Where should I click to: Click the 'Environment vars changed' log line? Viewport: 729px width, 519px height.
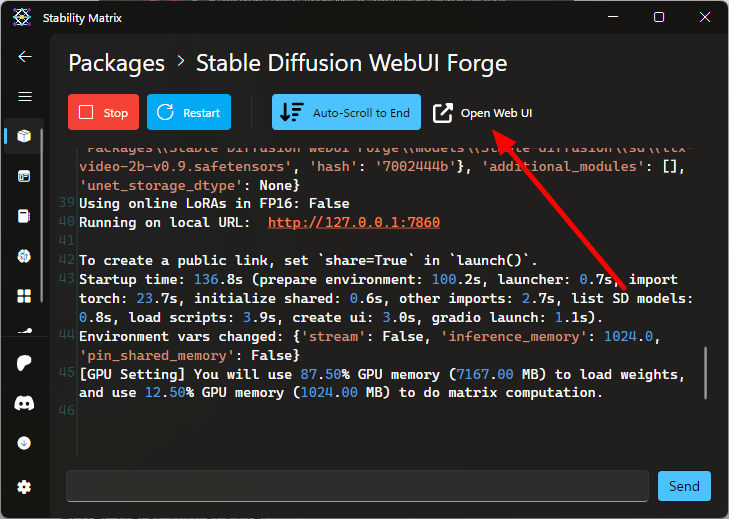pos(370,346)
